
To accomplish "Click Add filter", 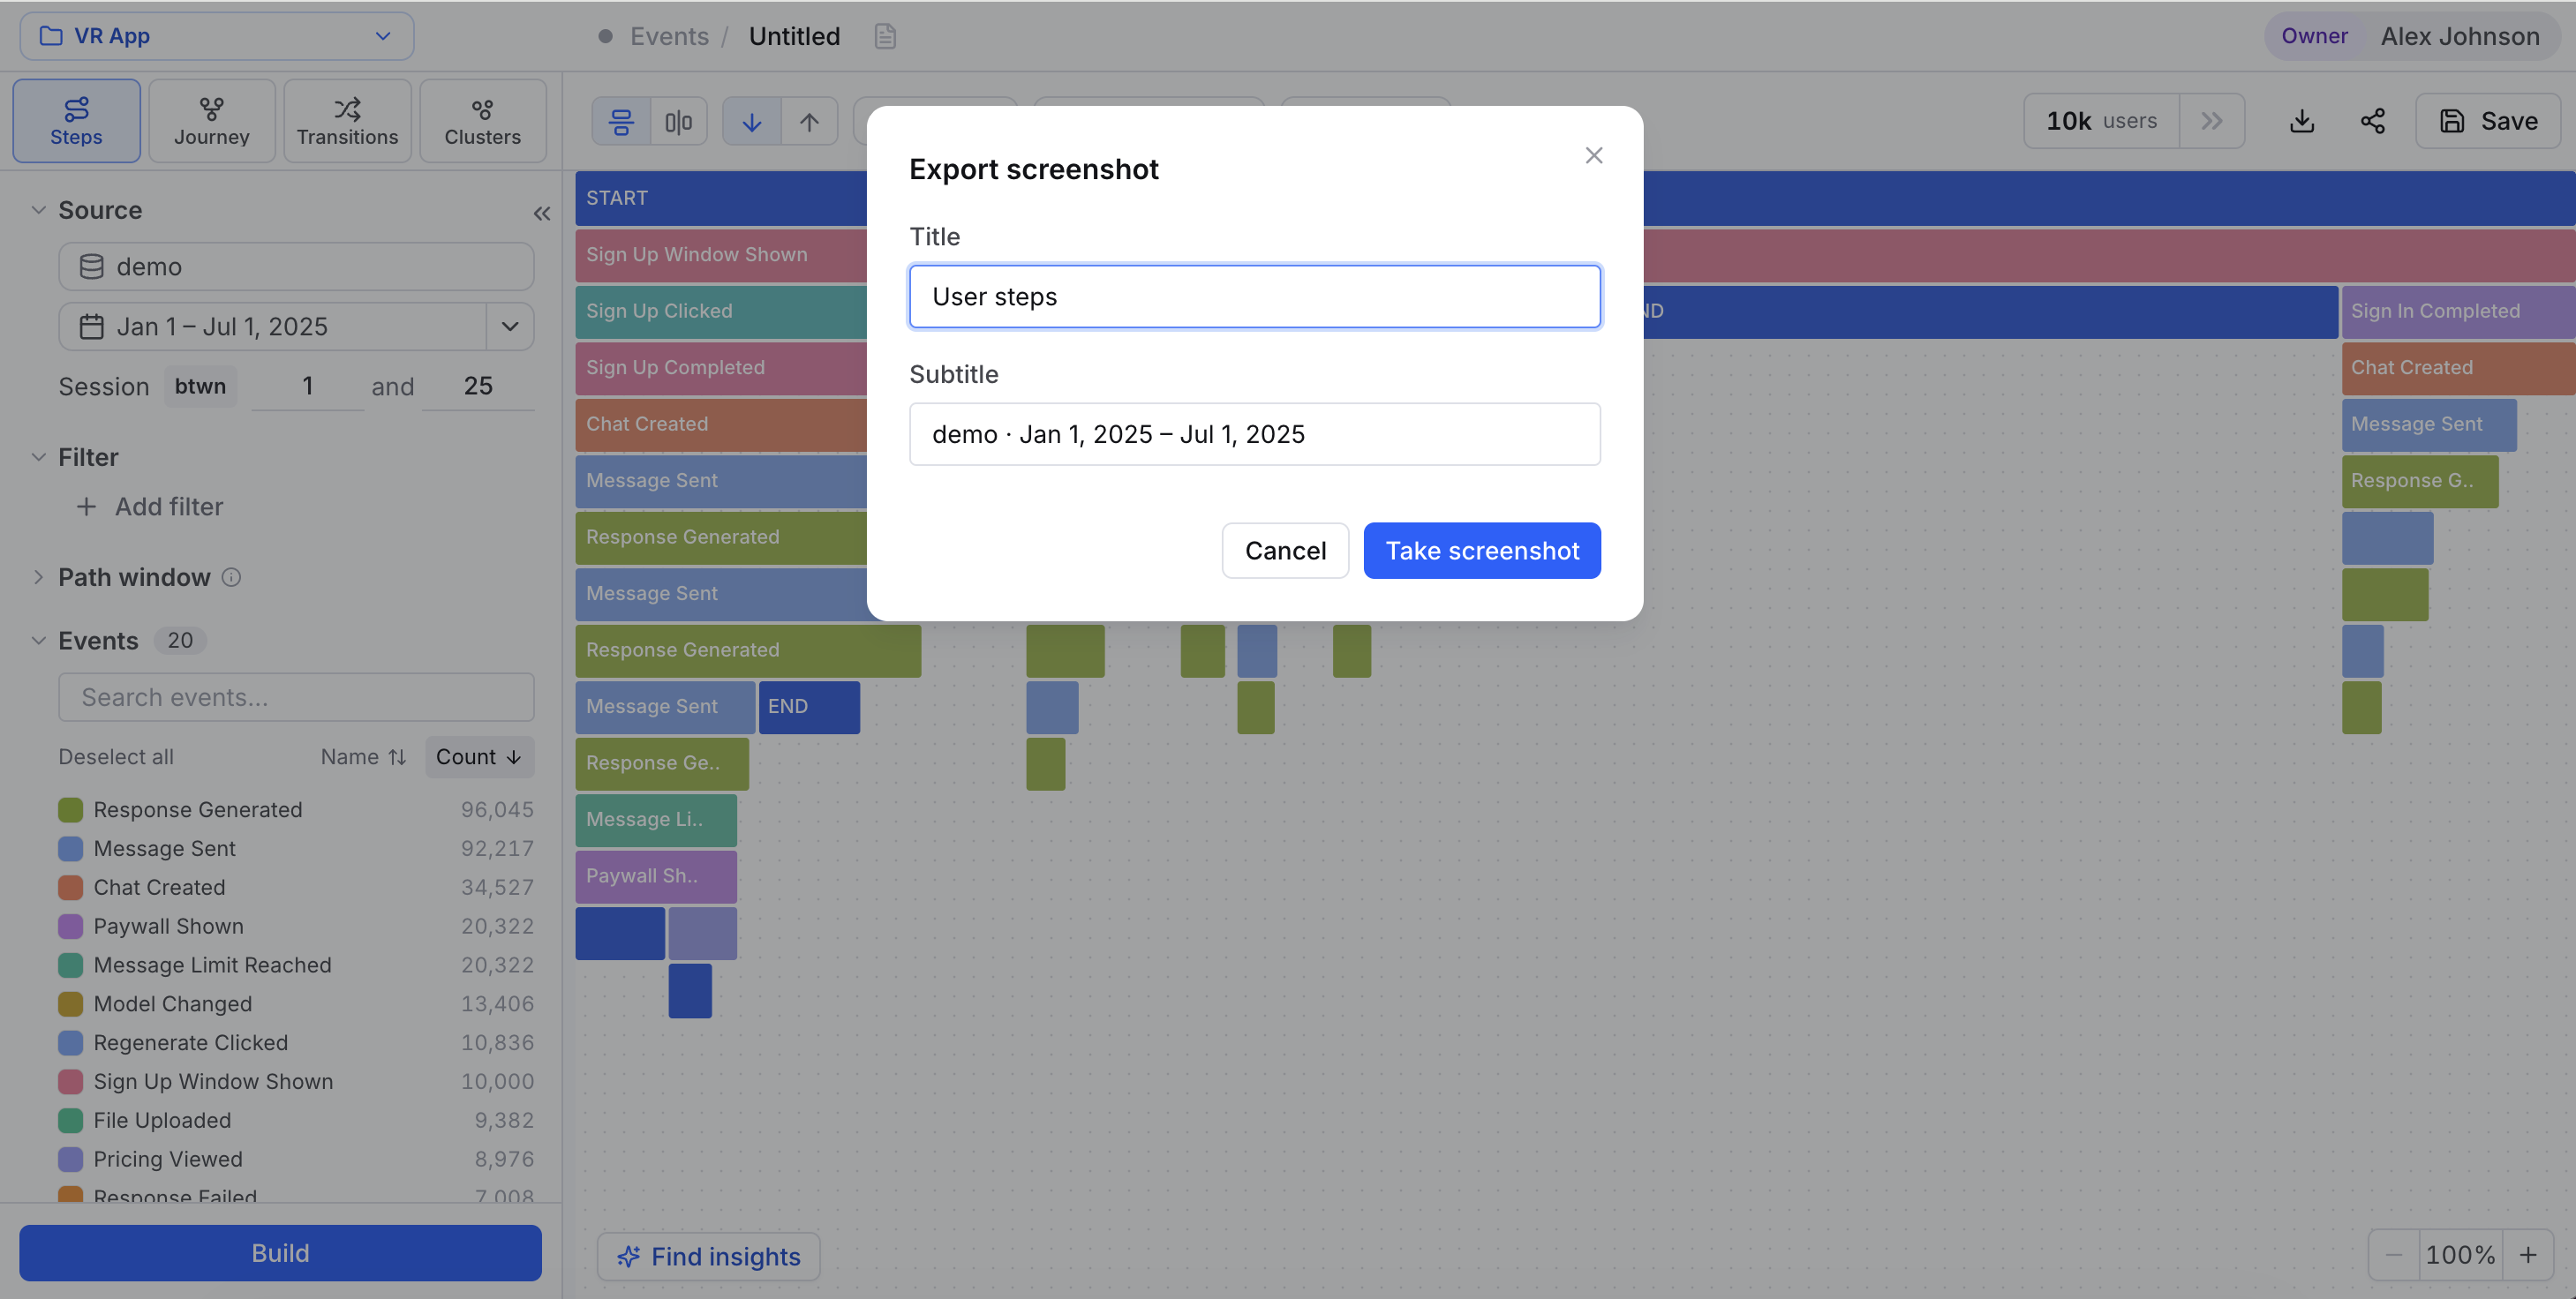I will [x=150, y=507].
